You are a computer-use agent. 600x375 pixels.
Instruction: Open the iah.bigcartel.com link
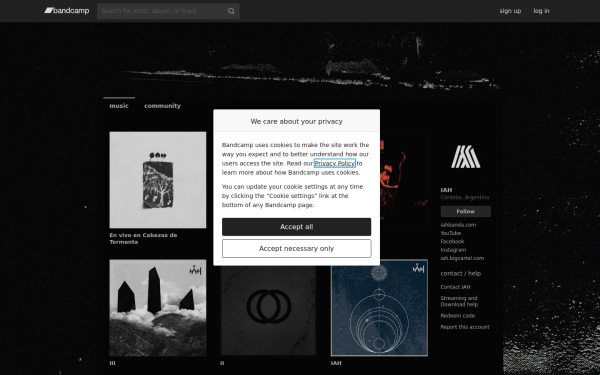coord(462,259)
